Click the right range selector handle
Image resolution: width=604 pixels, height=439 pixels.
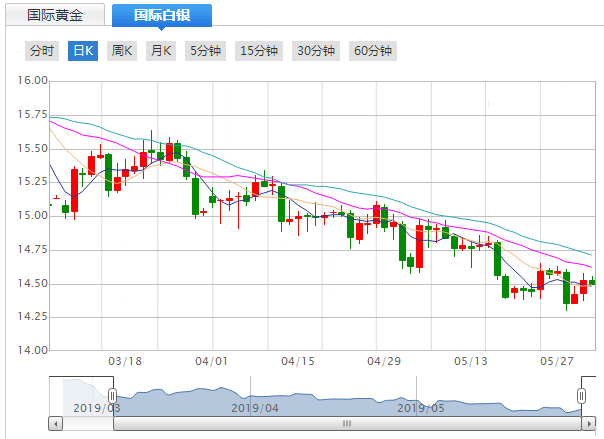click(x=581, y=397)
